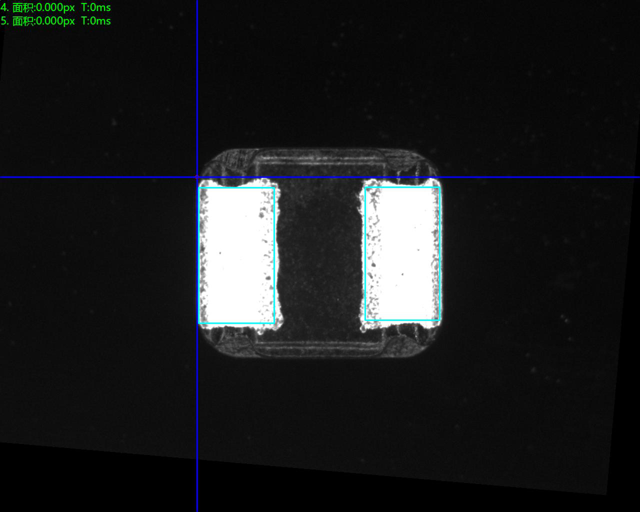
Task: Click the vertical blue line below the component
Action: 197,430
